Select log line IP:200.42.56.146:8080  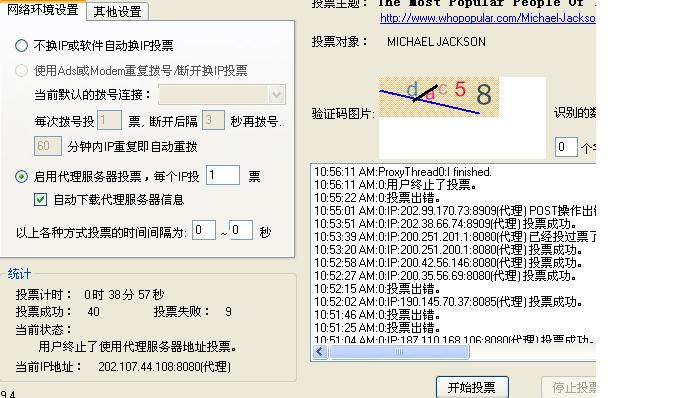[448, 263]
